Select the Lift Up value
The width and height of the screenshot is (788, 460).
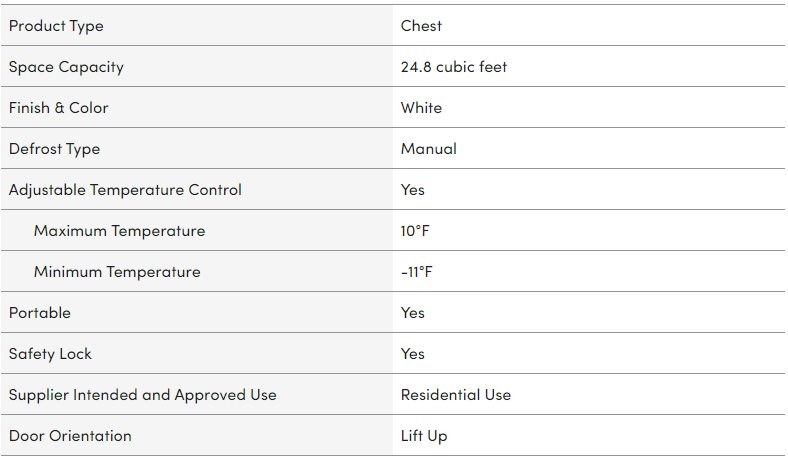click(x=424, y=436)
